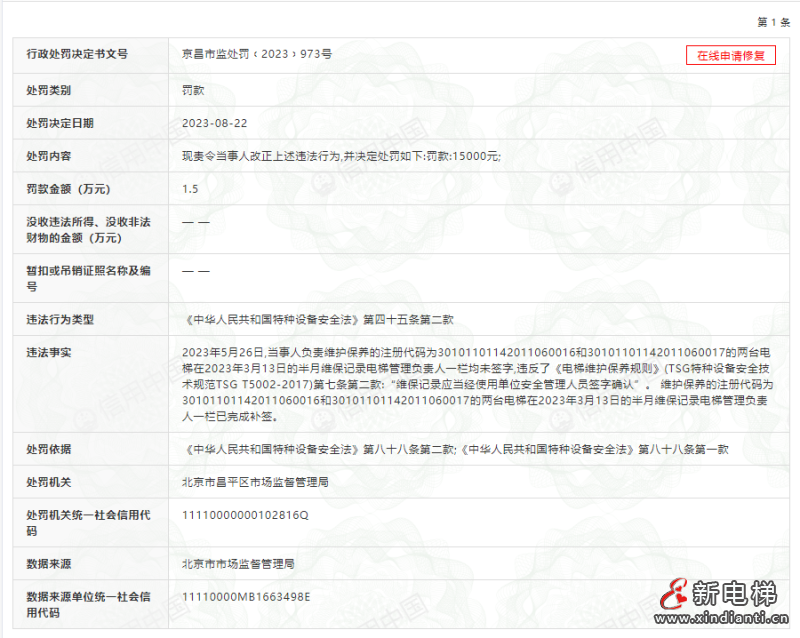Screen dimensions: 800x638
Task: Click the 罚款 penalty category value
Action: click(x=193, y=90)
